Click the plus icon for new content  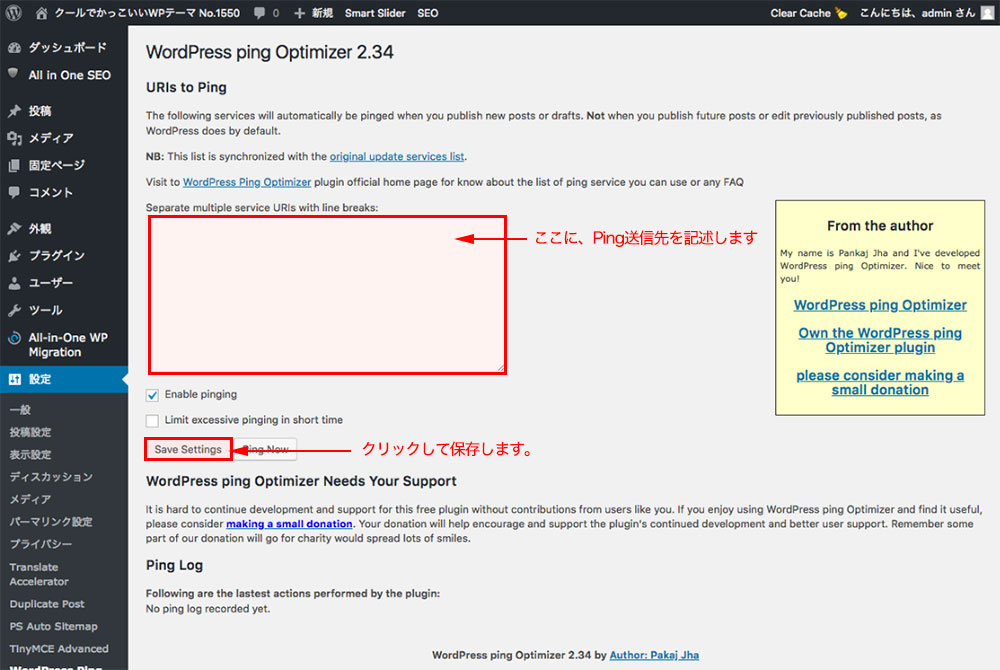pos(299,13)
